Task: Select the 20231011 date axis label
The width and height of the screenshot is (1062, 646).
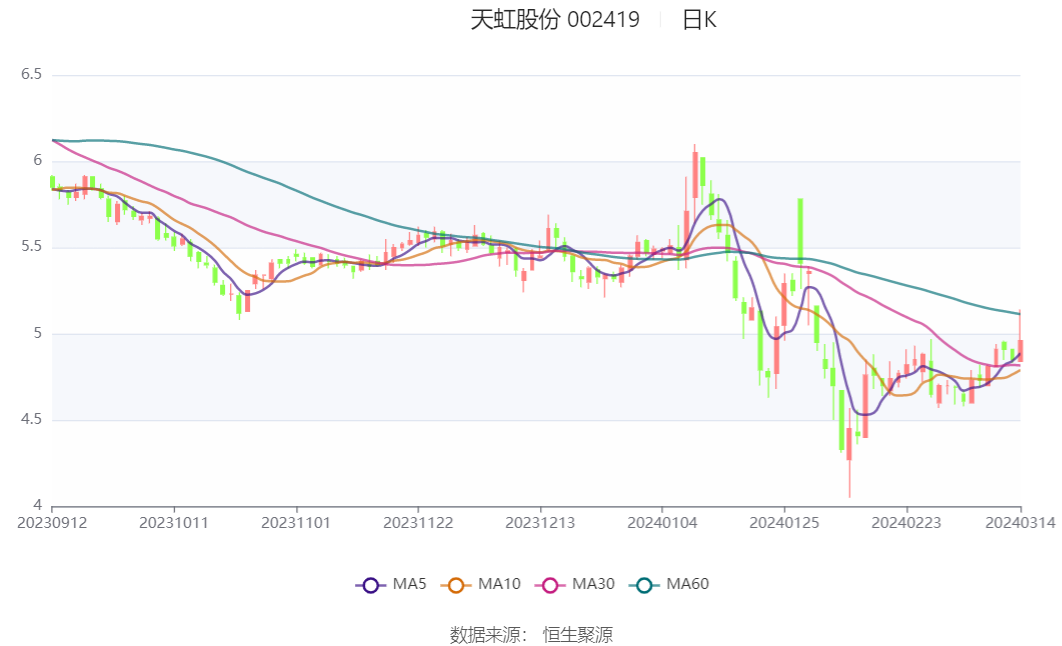Action: [x=174, y=523]
